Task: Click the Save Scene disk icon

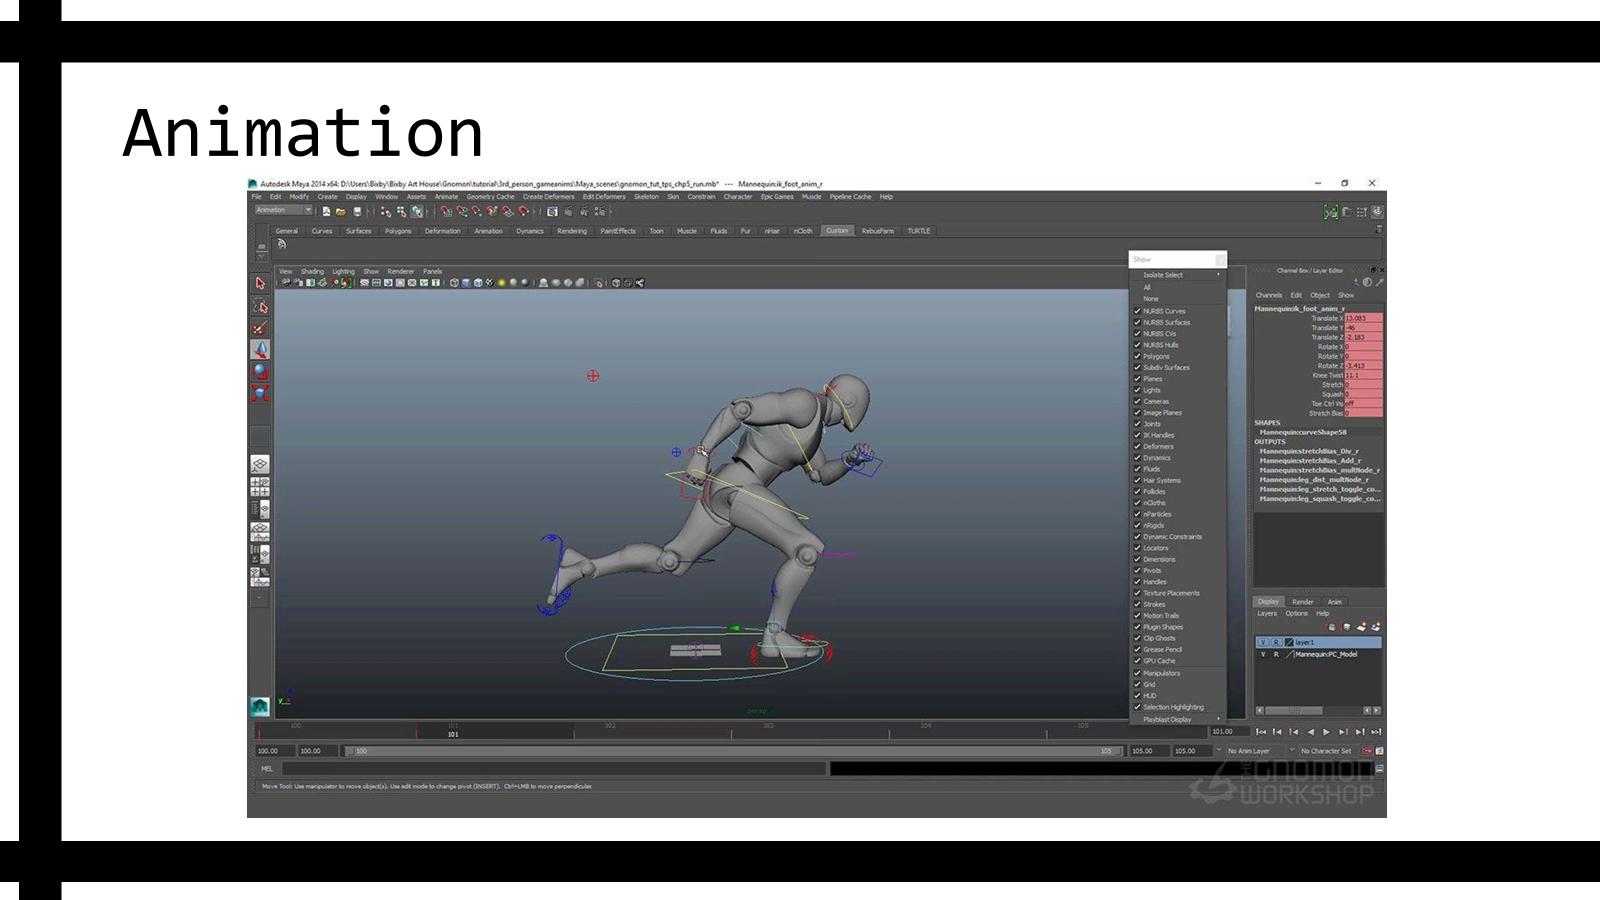Action: tap(357, 212)
